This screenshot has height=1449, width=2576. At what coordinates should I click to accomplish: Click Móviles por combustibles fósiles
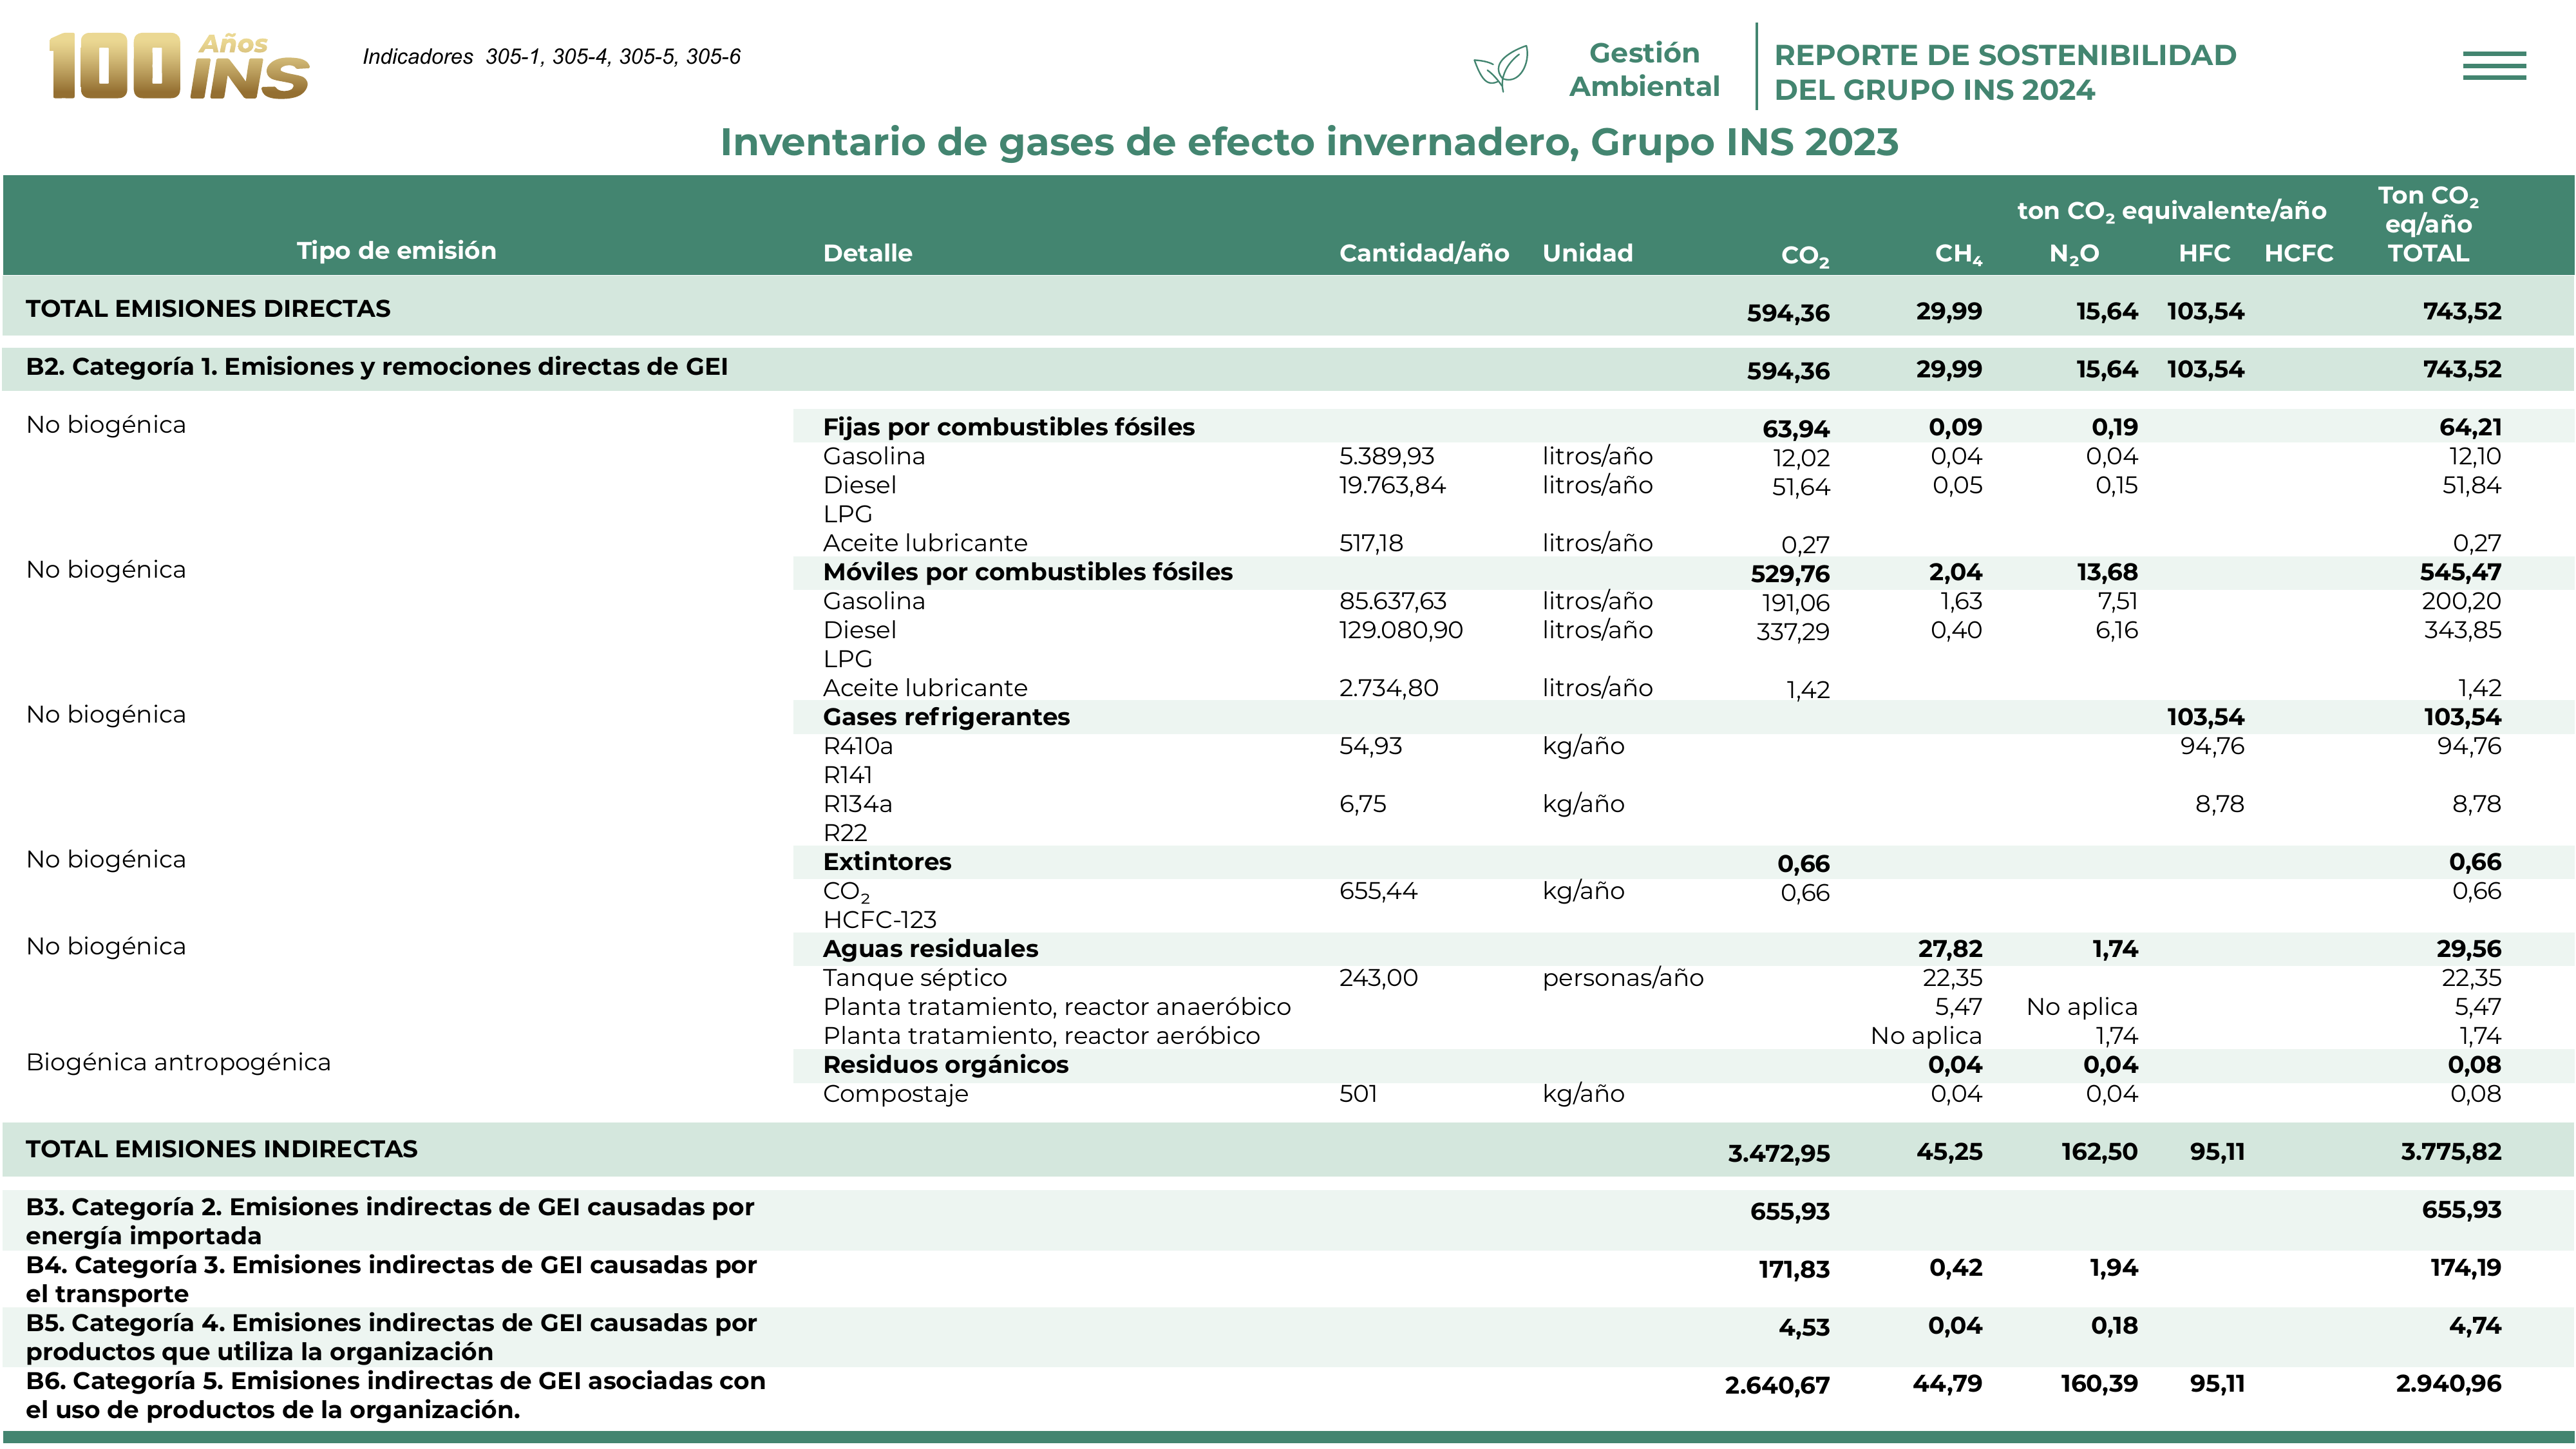tap(1027, 572)
